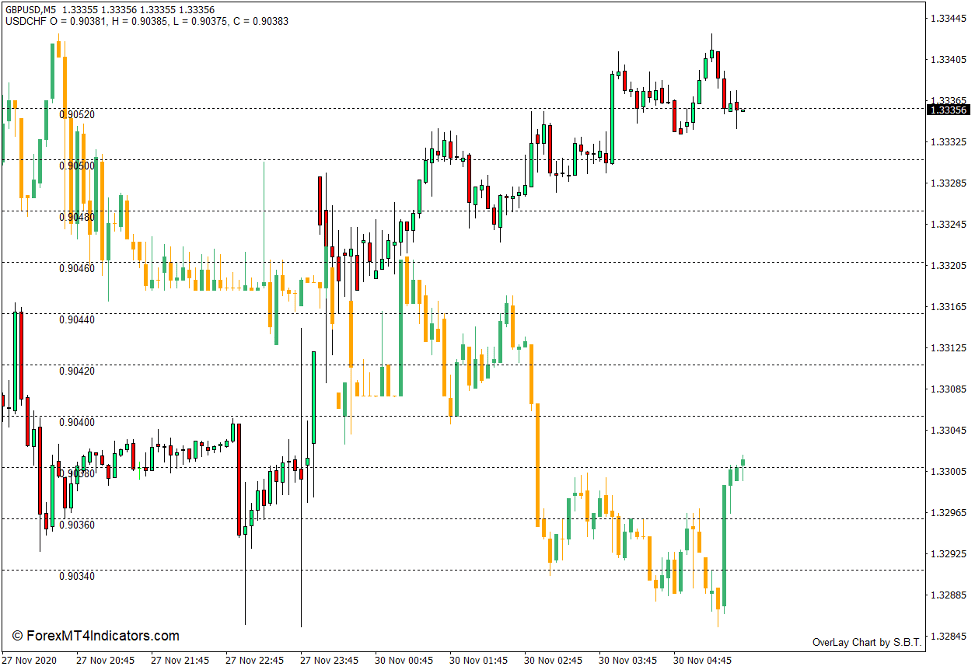This screenshot has width=977, height=670.
Task: Select the 30 Nov 00:45 time label
Action: pos(404,658)
